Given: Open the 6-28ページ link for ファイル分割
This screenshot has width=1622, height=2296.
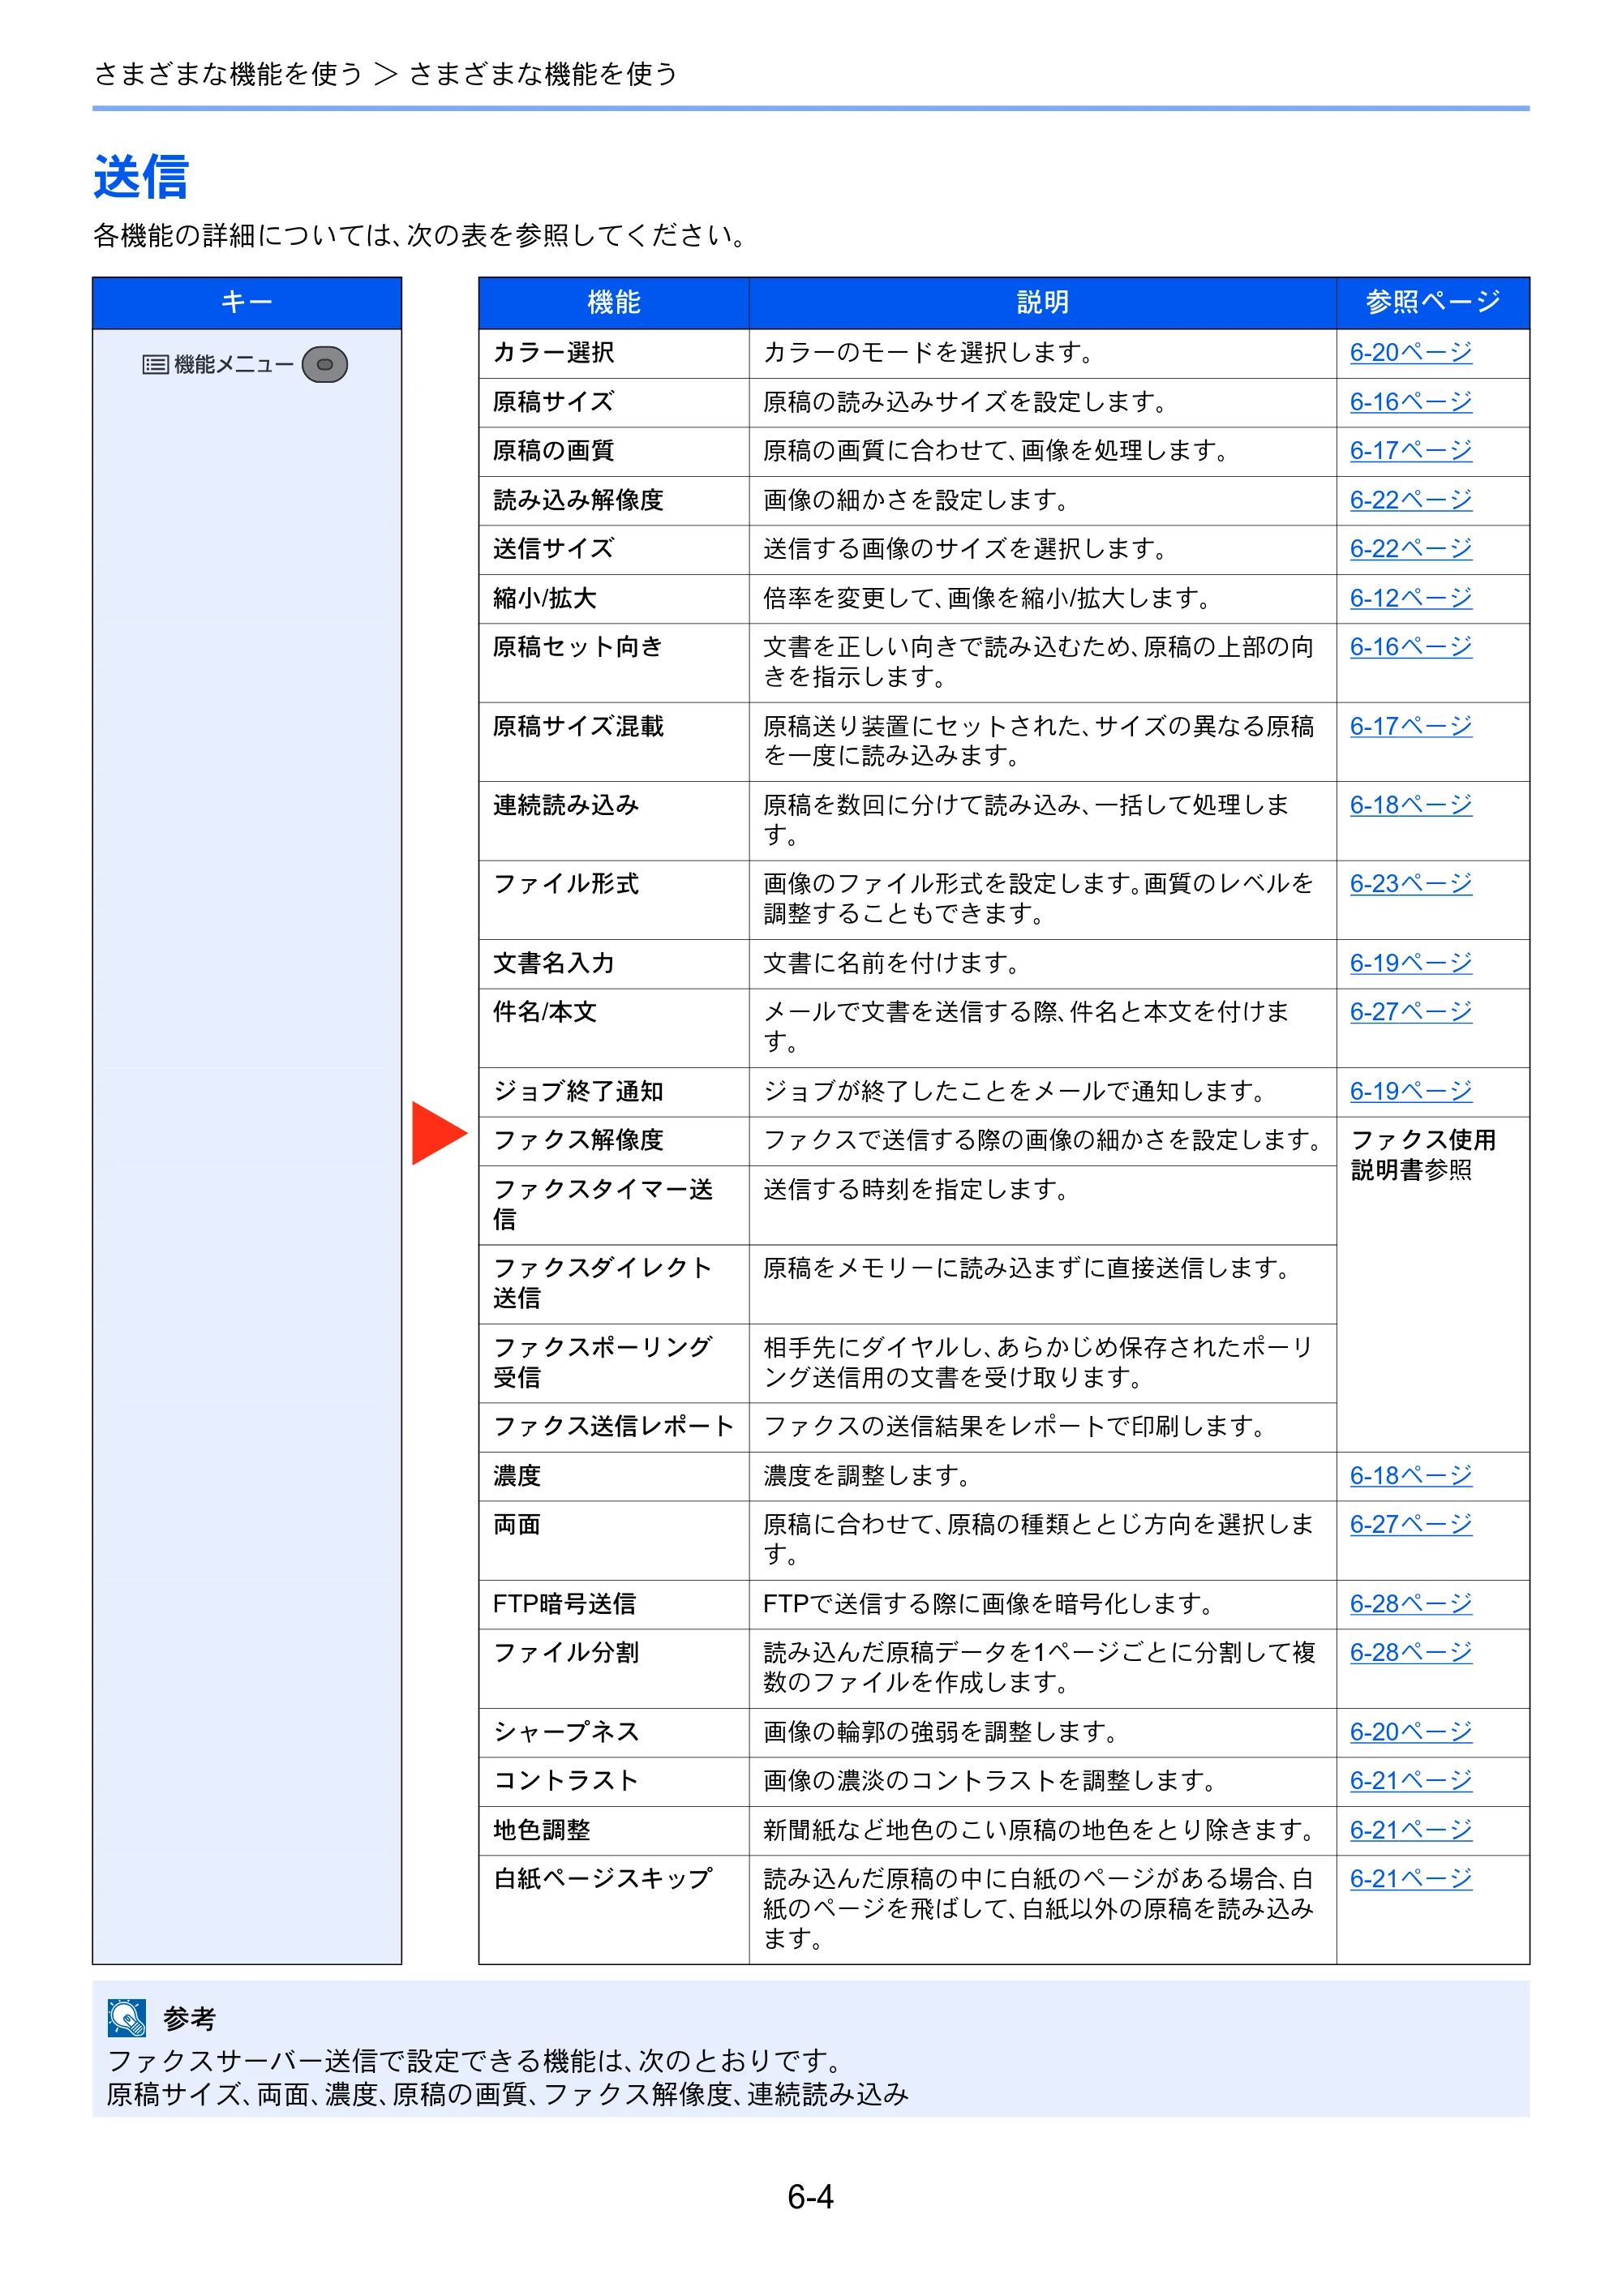Looking at the screenshot, I should click(x=1411, y=1653).
